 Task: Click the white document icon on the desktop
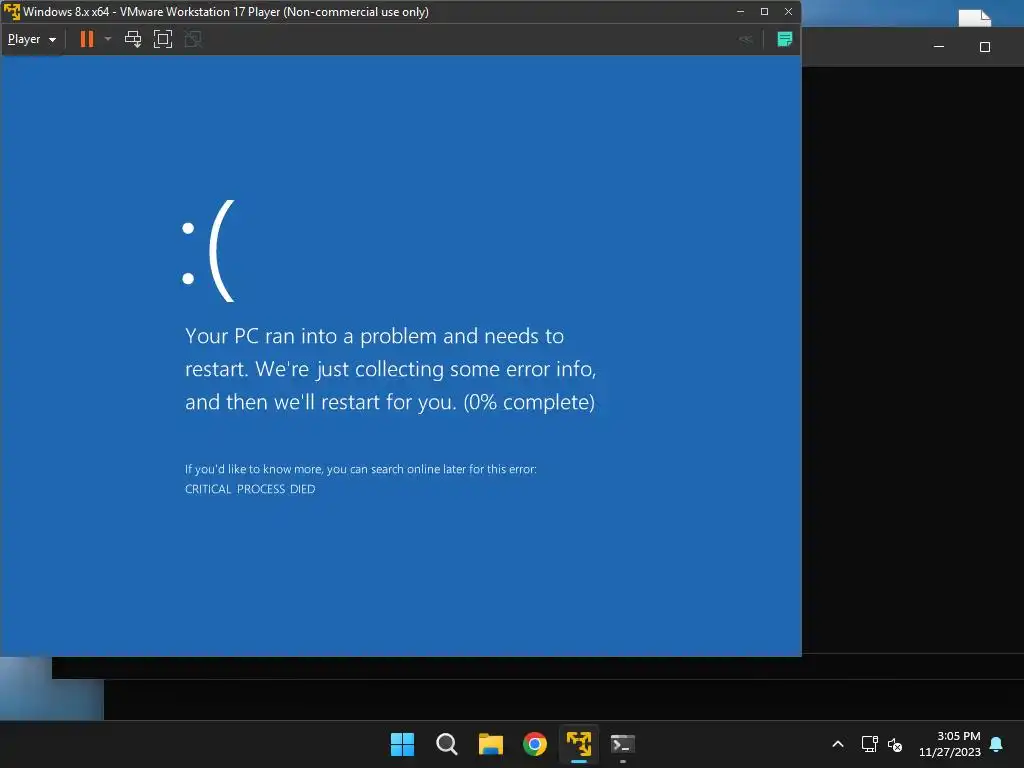pos(974,17)
